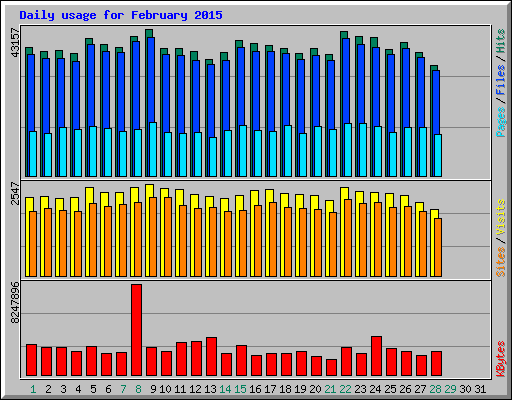Click the 'Pages' legend label
512x400 pixels.
[501, 122]
